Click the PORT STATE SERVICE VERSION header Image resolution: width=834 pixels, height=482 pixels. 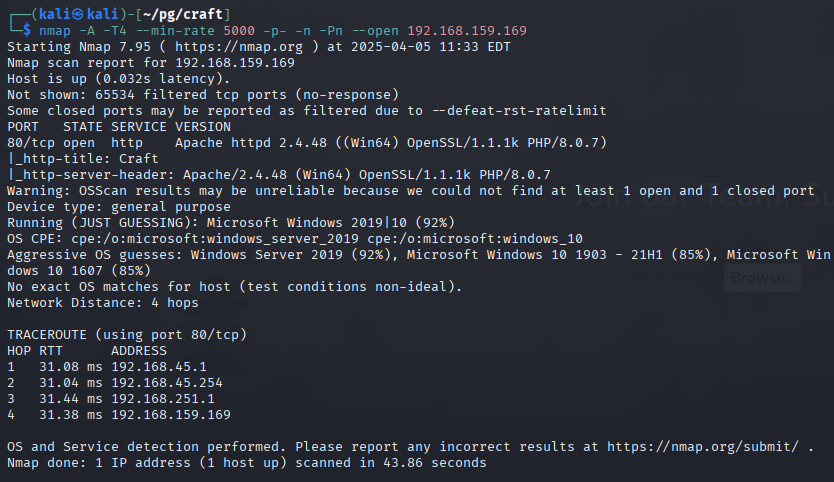coord(119,127)
